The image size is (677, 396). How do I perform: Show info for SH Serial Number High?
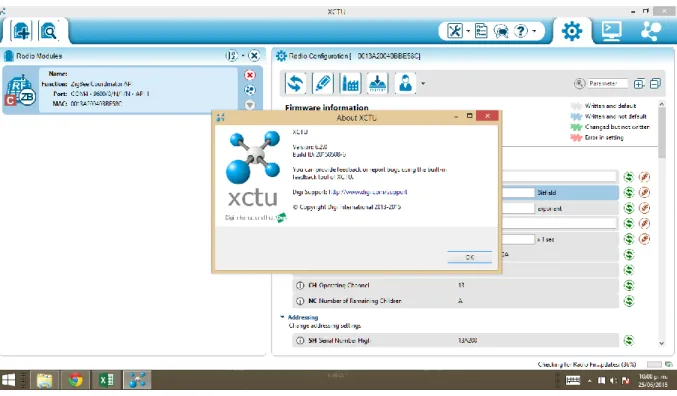pyautogui.click(x=300, y=341)
